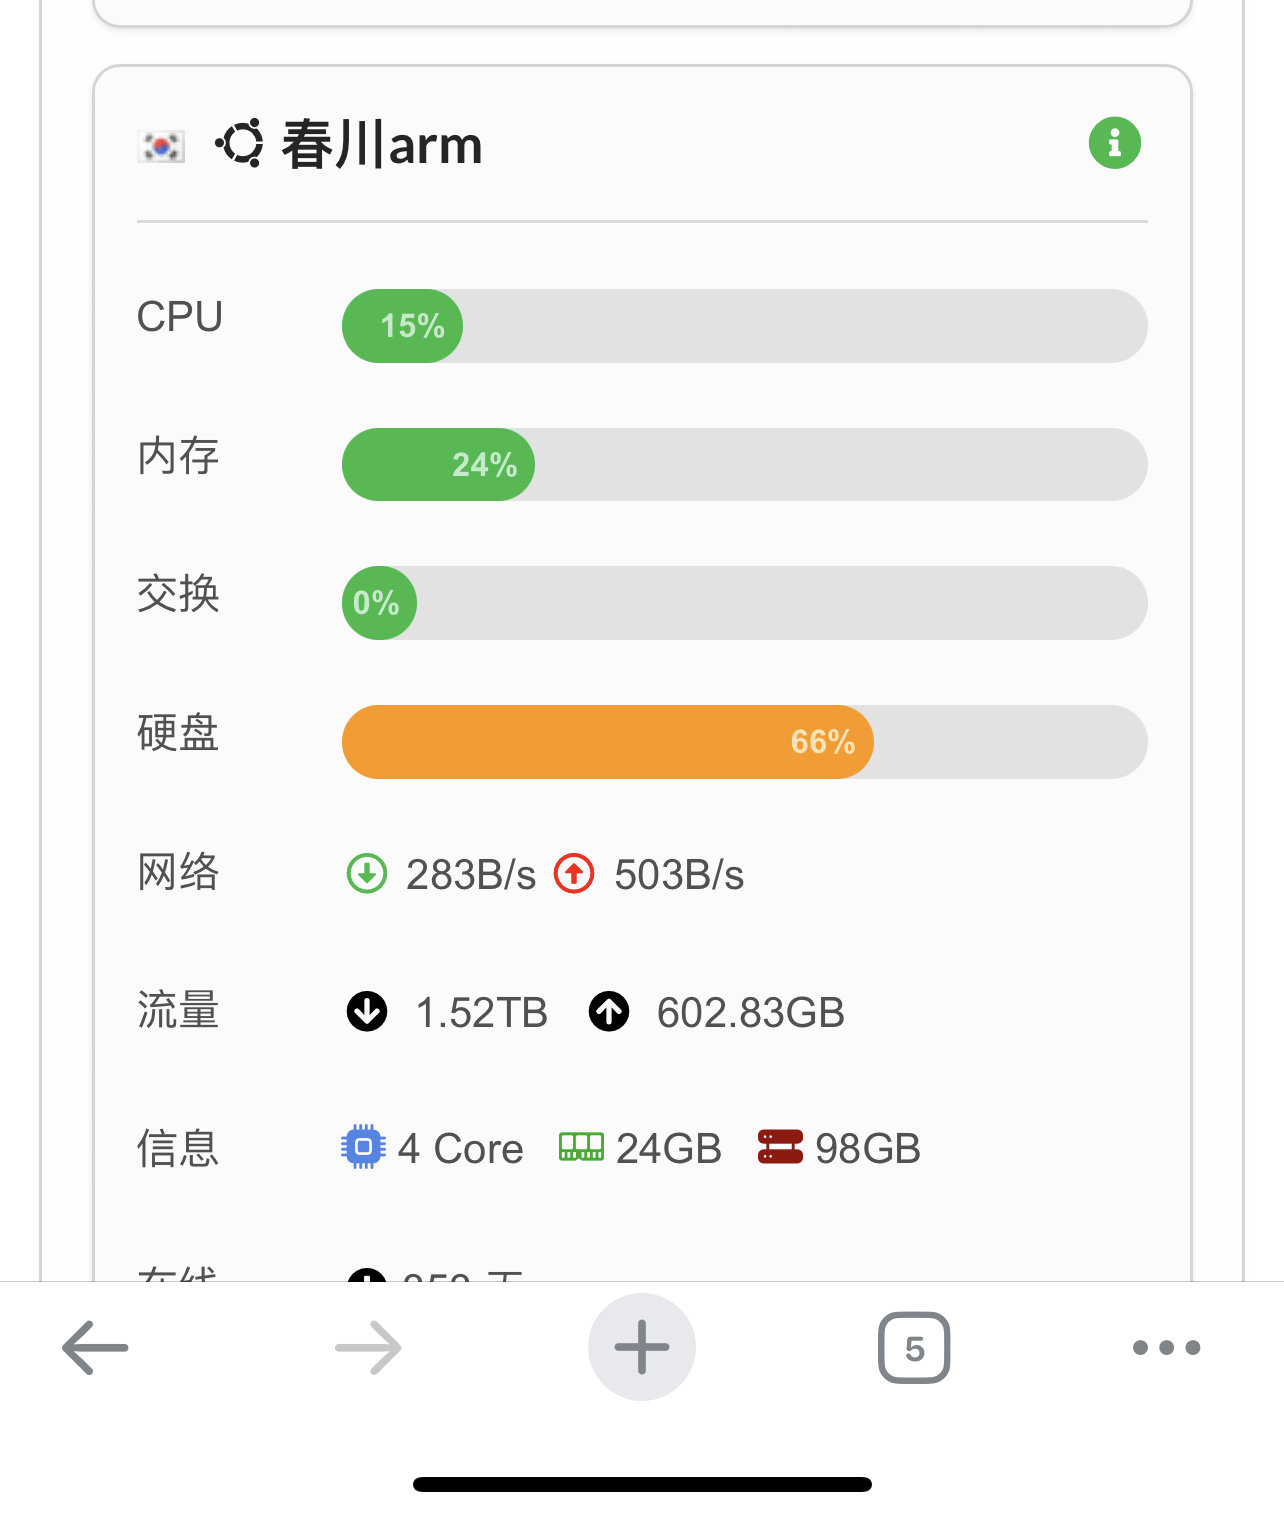Click the blue CPU core chip icon
1284x1516 pixels.
363,1147
